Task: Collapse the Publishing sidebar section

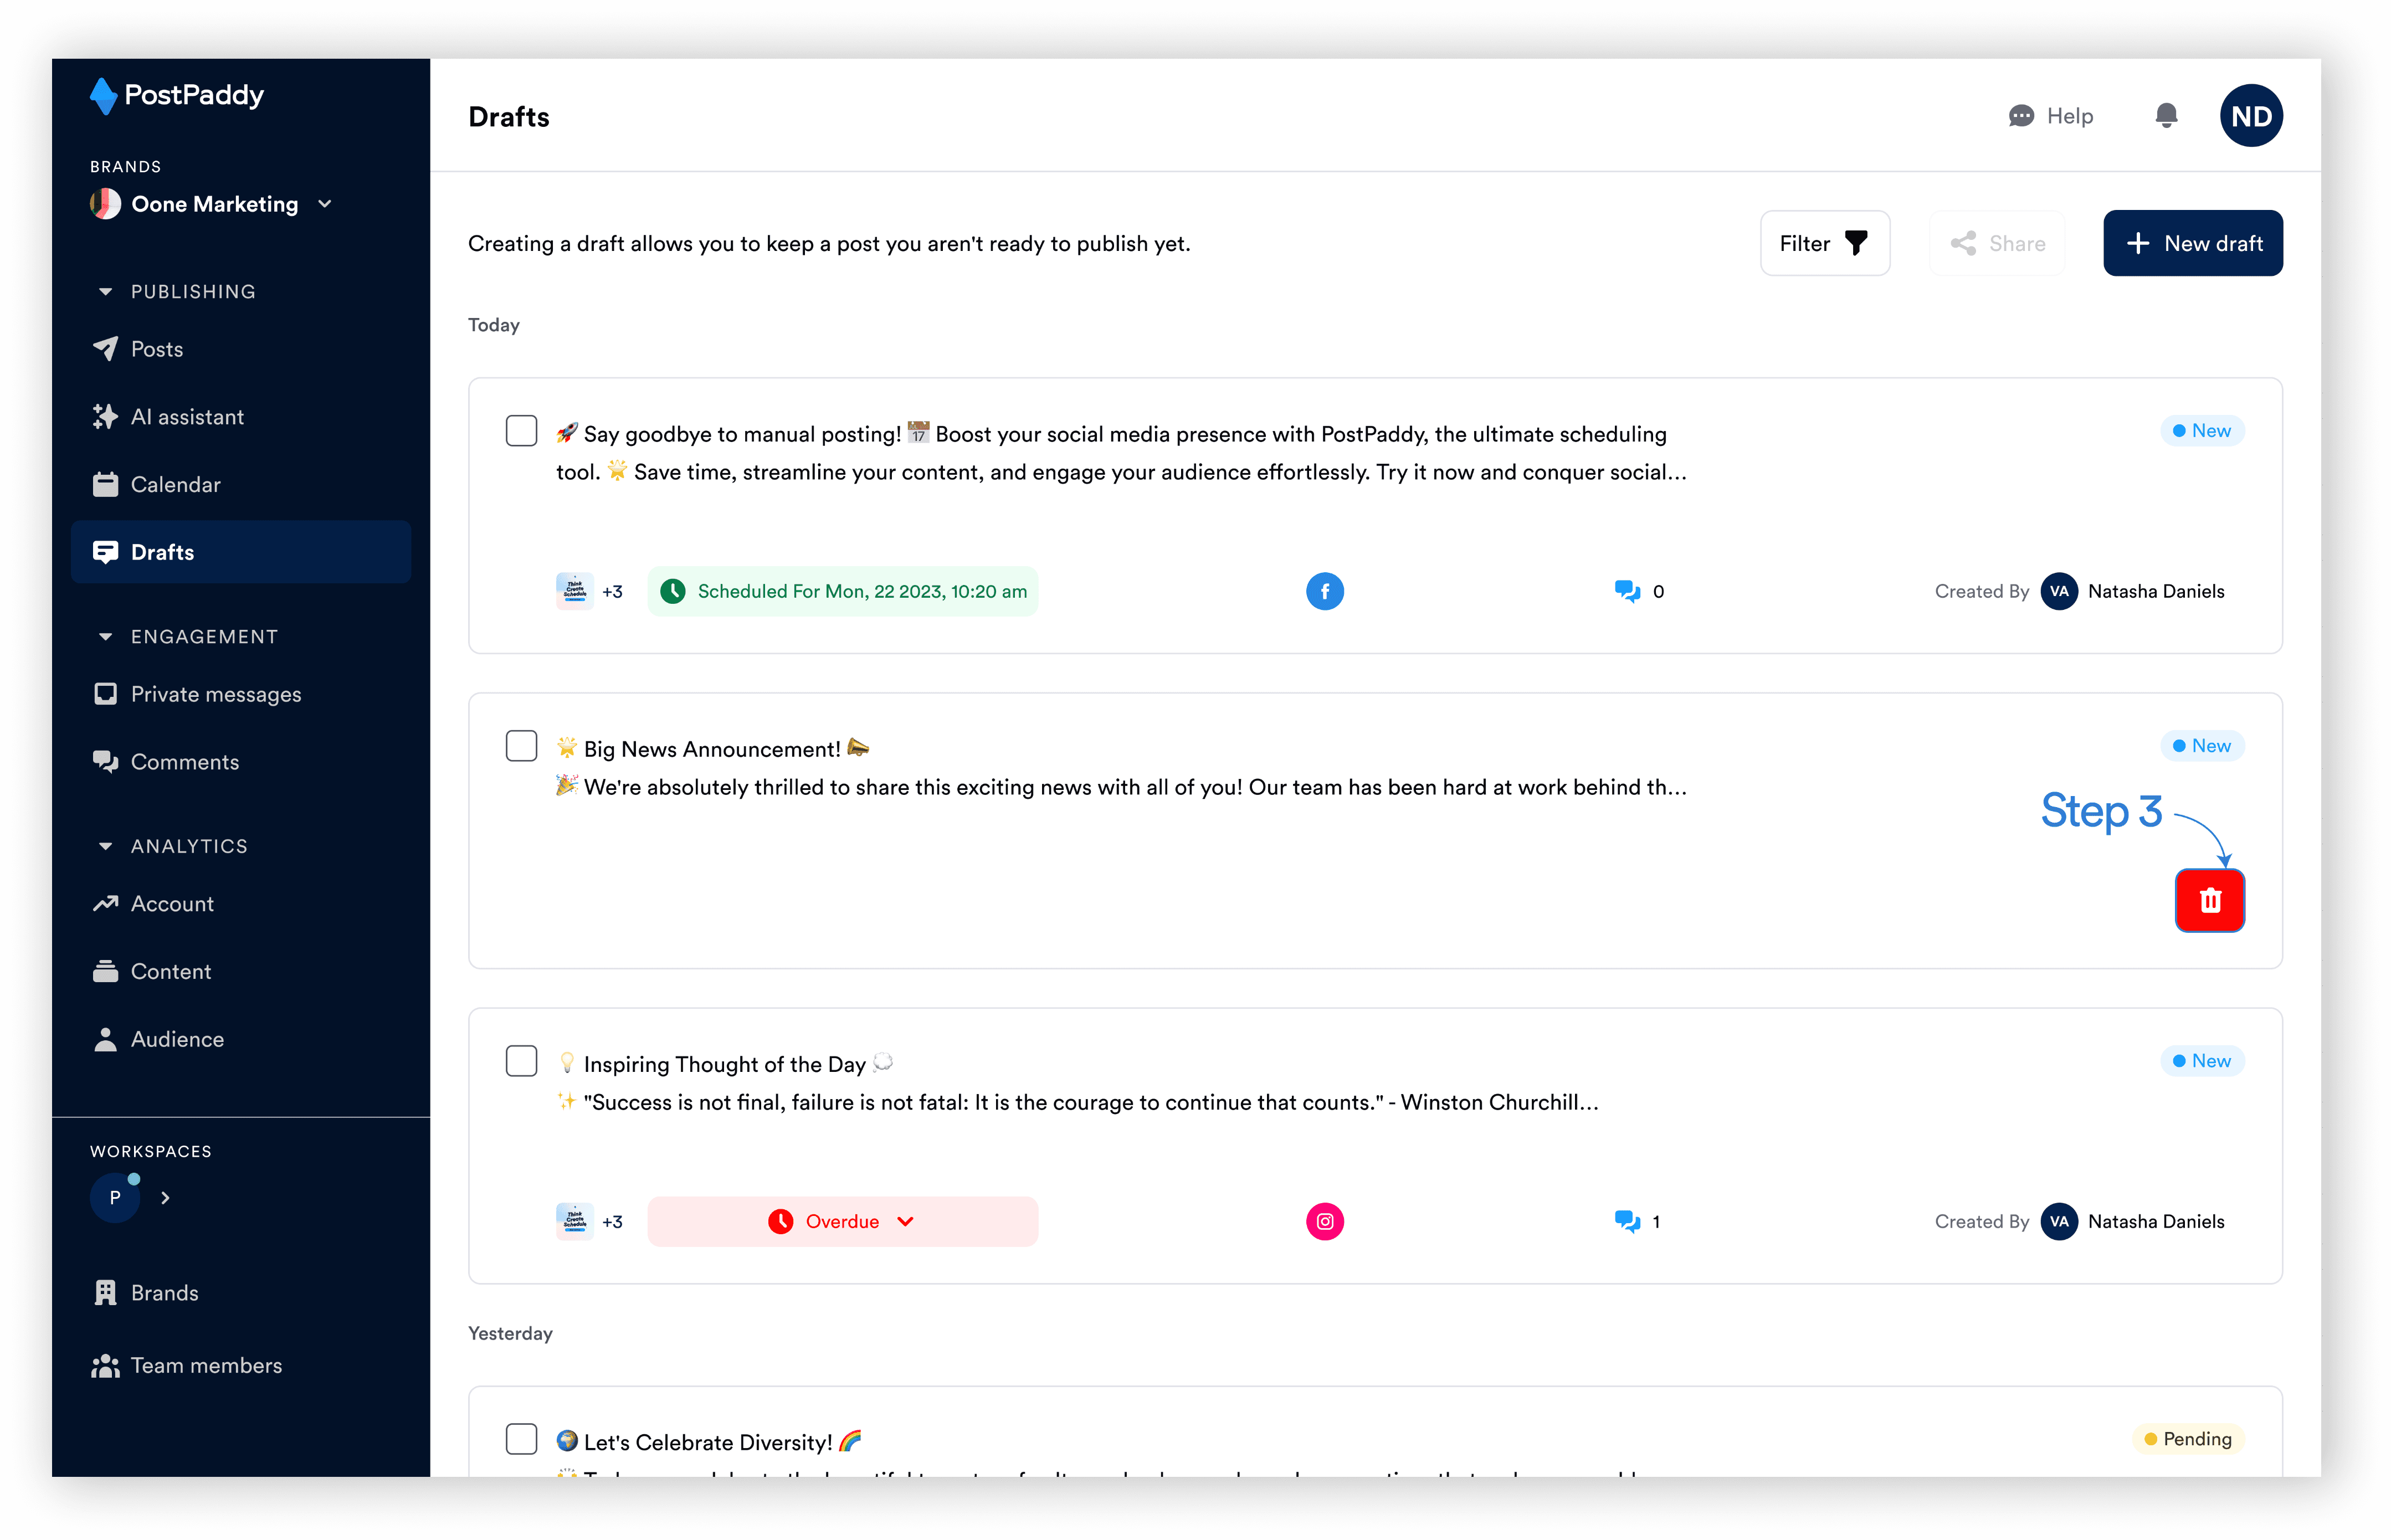Action: click(105, 292)
